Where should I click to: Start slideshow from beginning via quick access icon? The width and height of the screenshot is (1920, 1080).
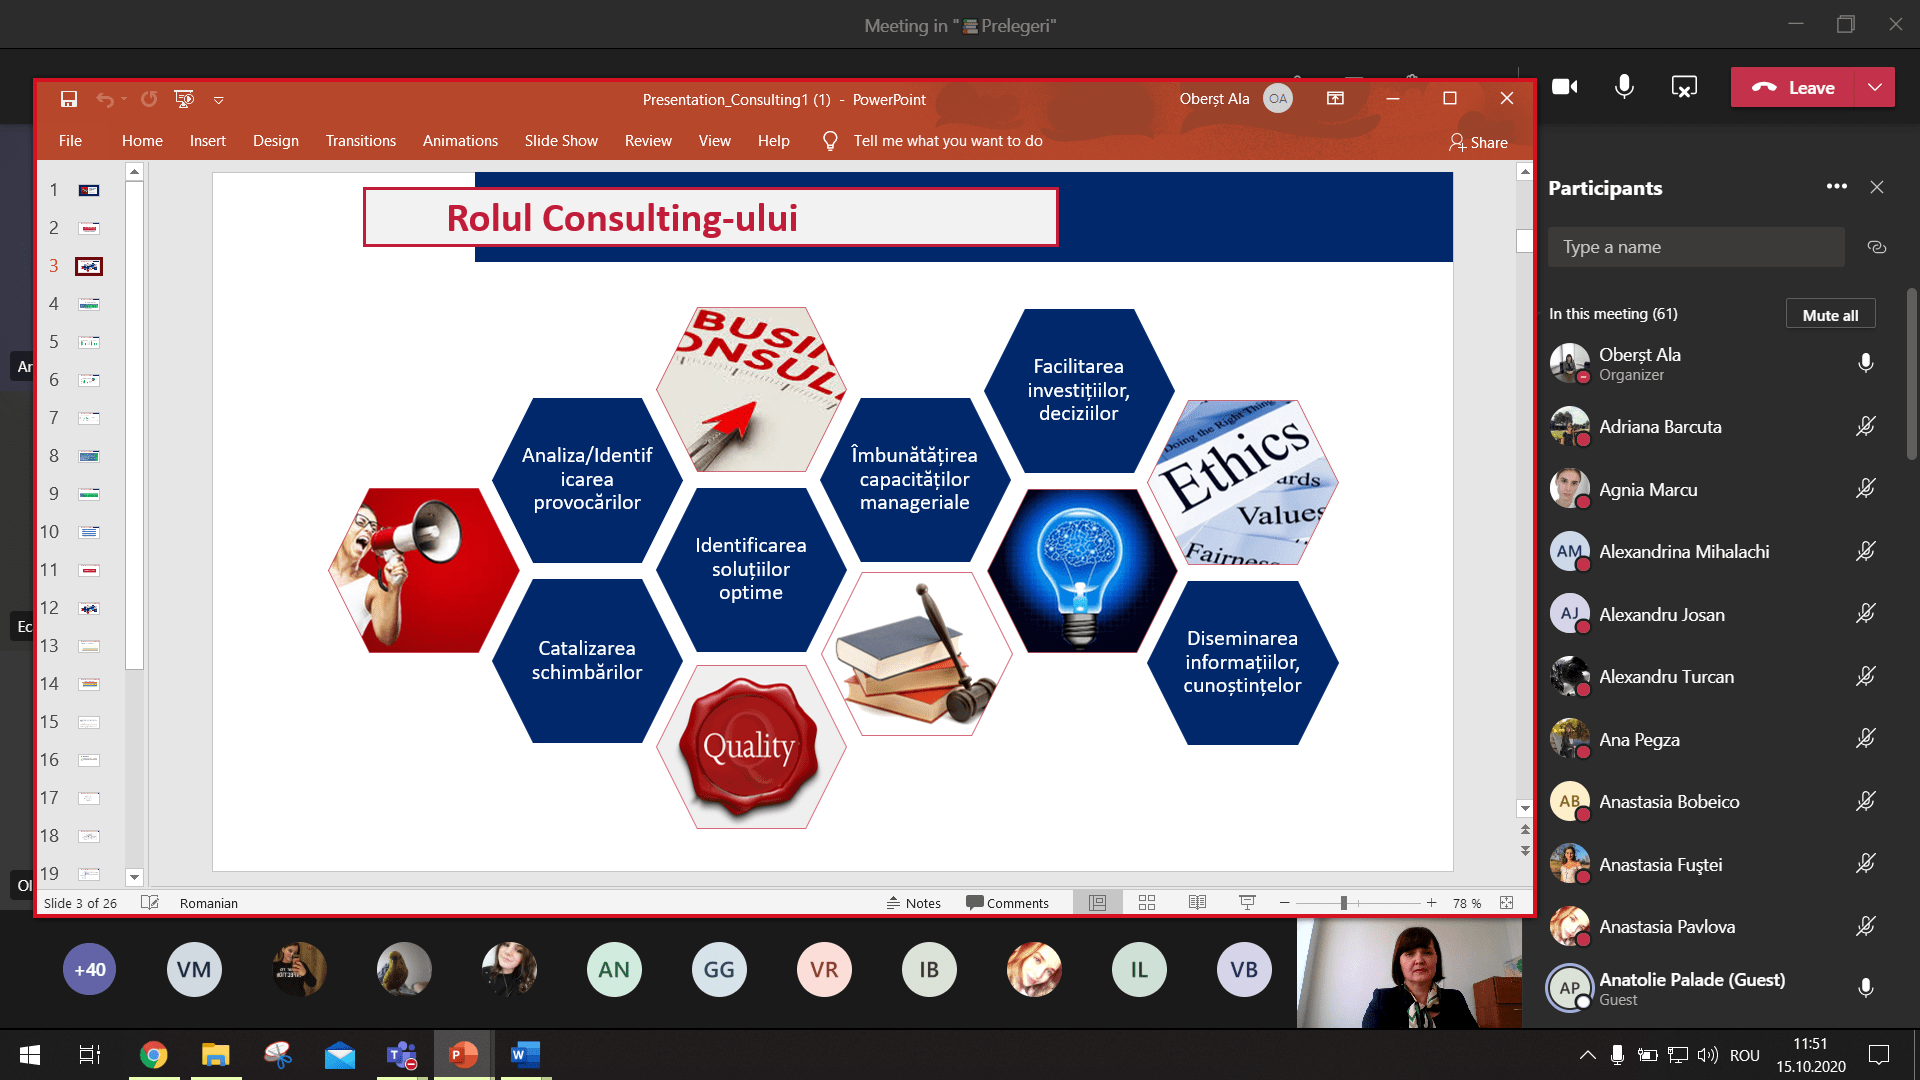pos(184,99)
